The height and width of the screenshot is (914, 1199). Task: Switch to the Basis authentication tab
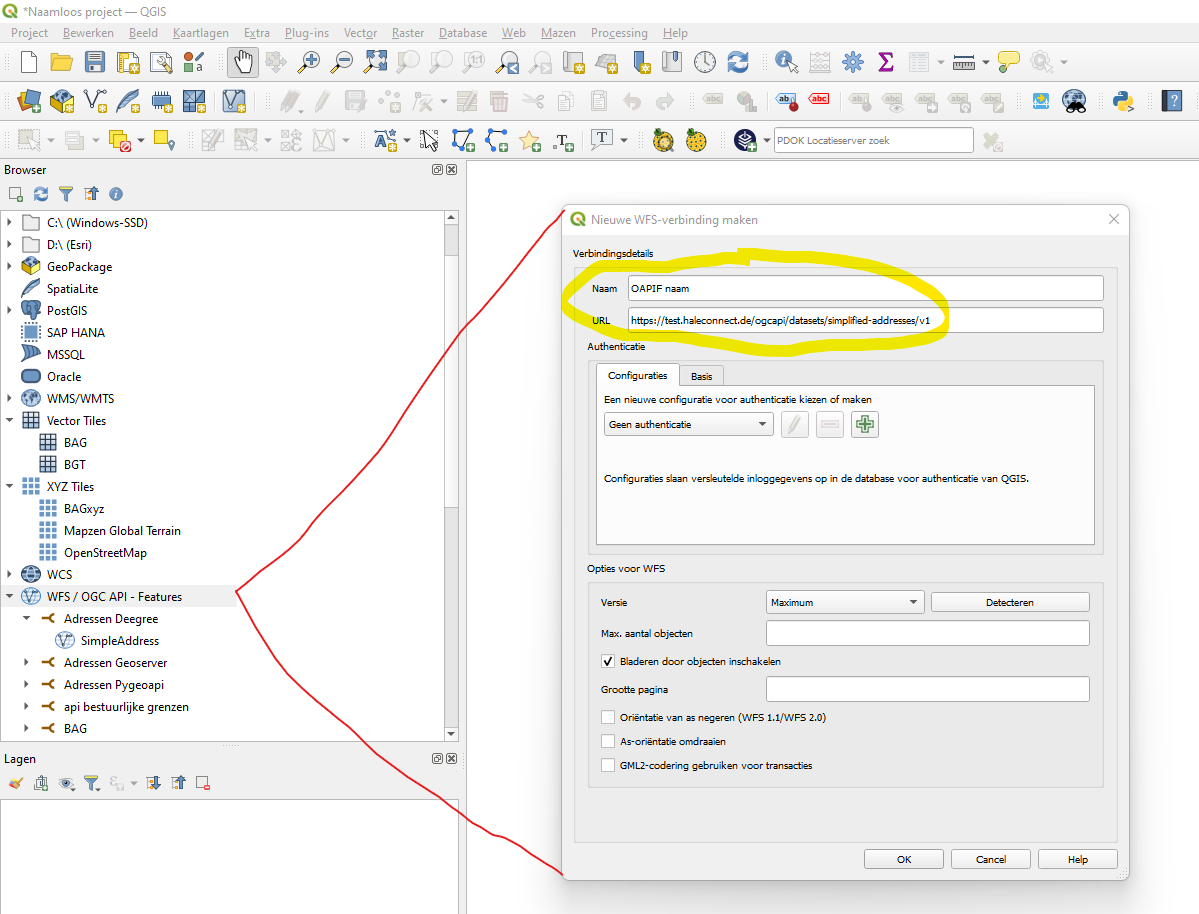click(x=701, y=376)
